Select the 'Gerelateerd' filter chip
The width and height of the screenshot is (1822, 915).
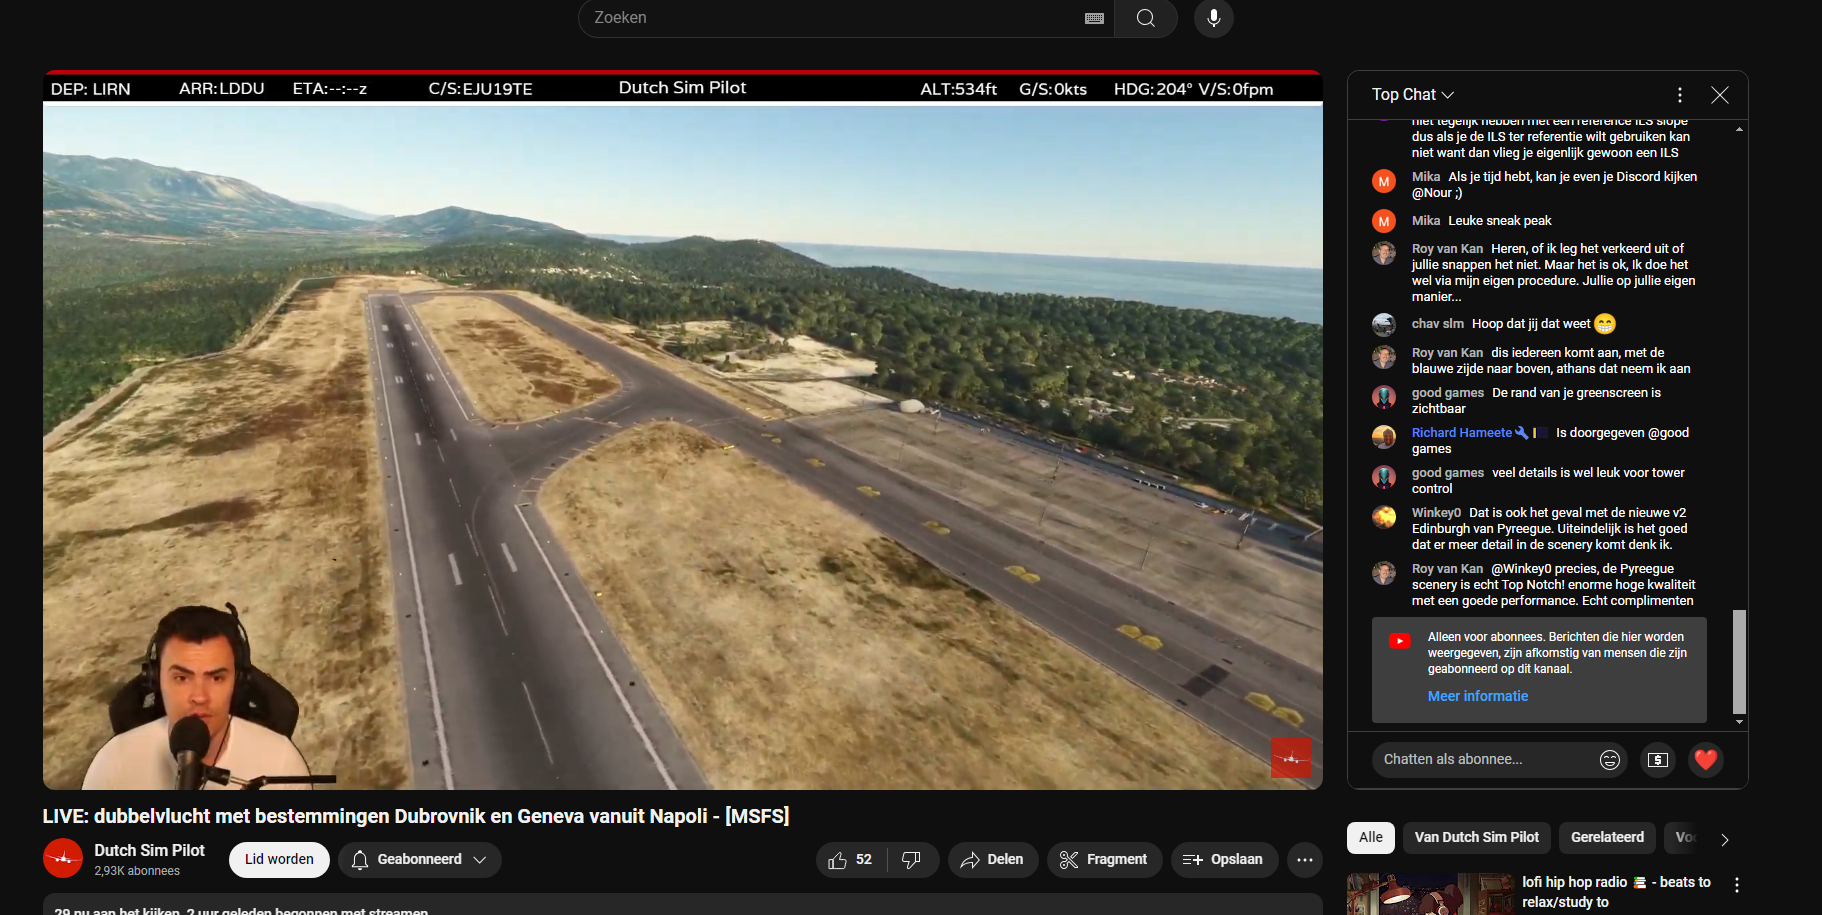1606,838
